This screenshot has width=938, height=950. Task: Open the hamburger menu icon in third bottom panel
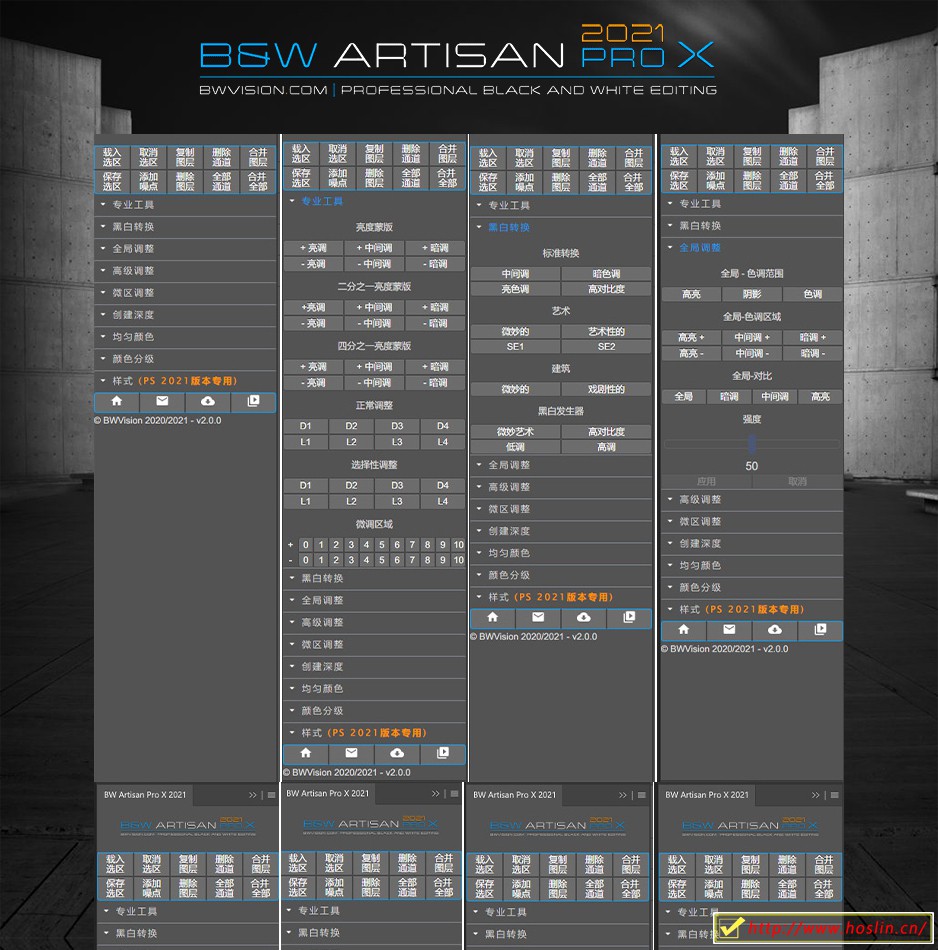click(x=642, y=795)
